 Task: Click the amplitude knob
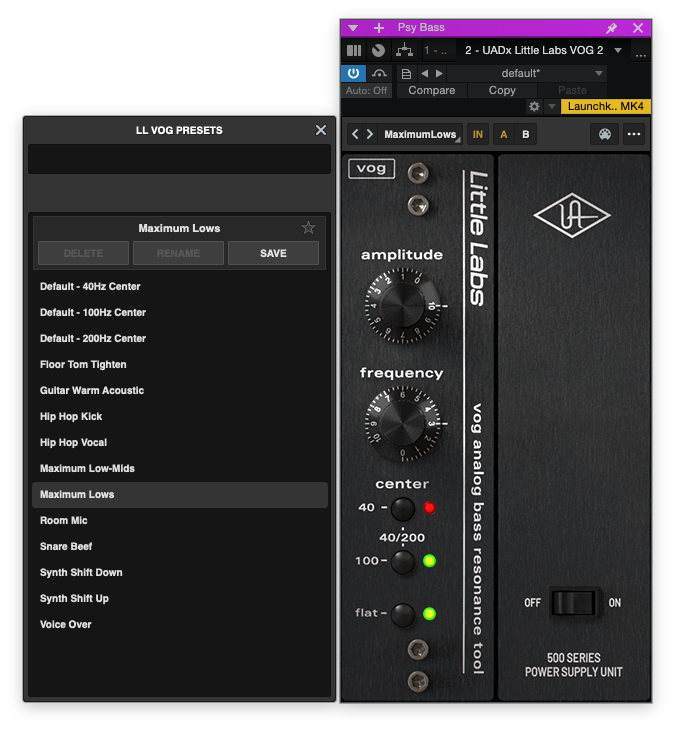[403, 306]
